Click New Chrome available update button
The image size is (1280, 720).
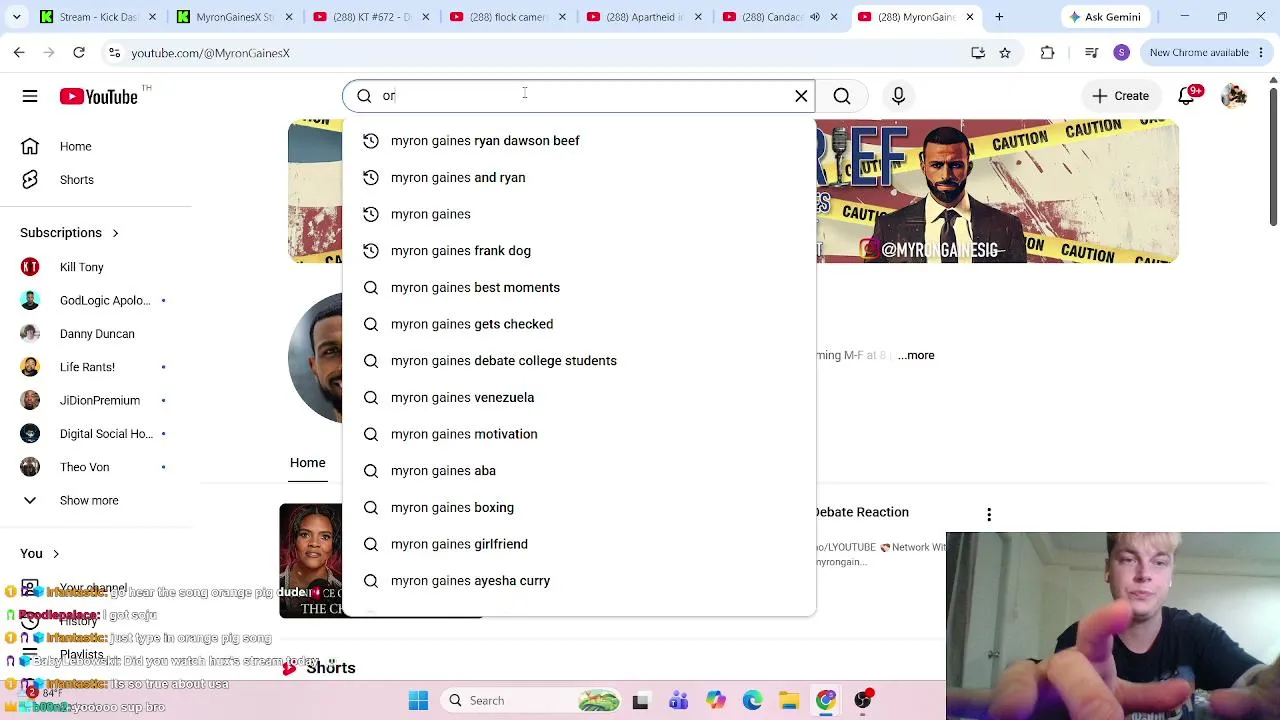coord(1198,53)
